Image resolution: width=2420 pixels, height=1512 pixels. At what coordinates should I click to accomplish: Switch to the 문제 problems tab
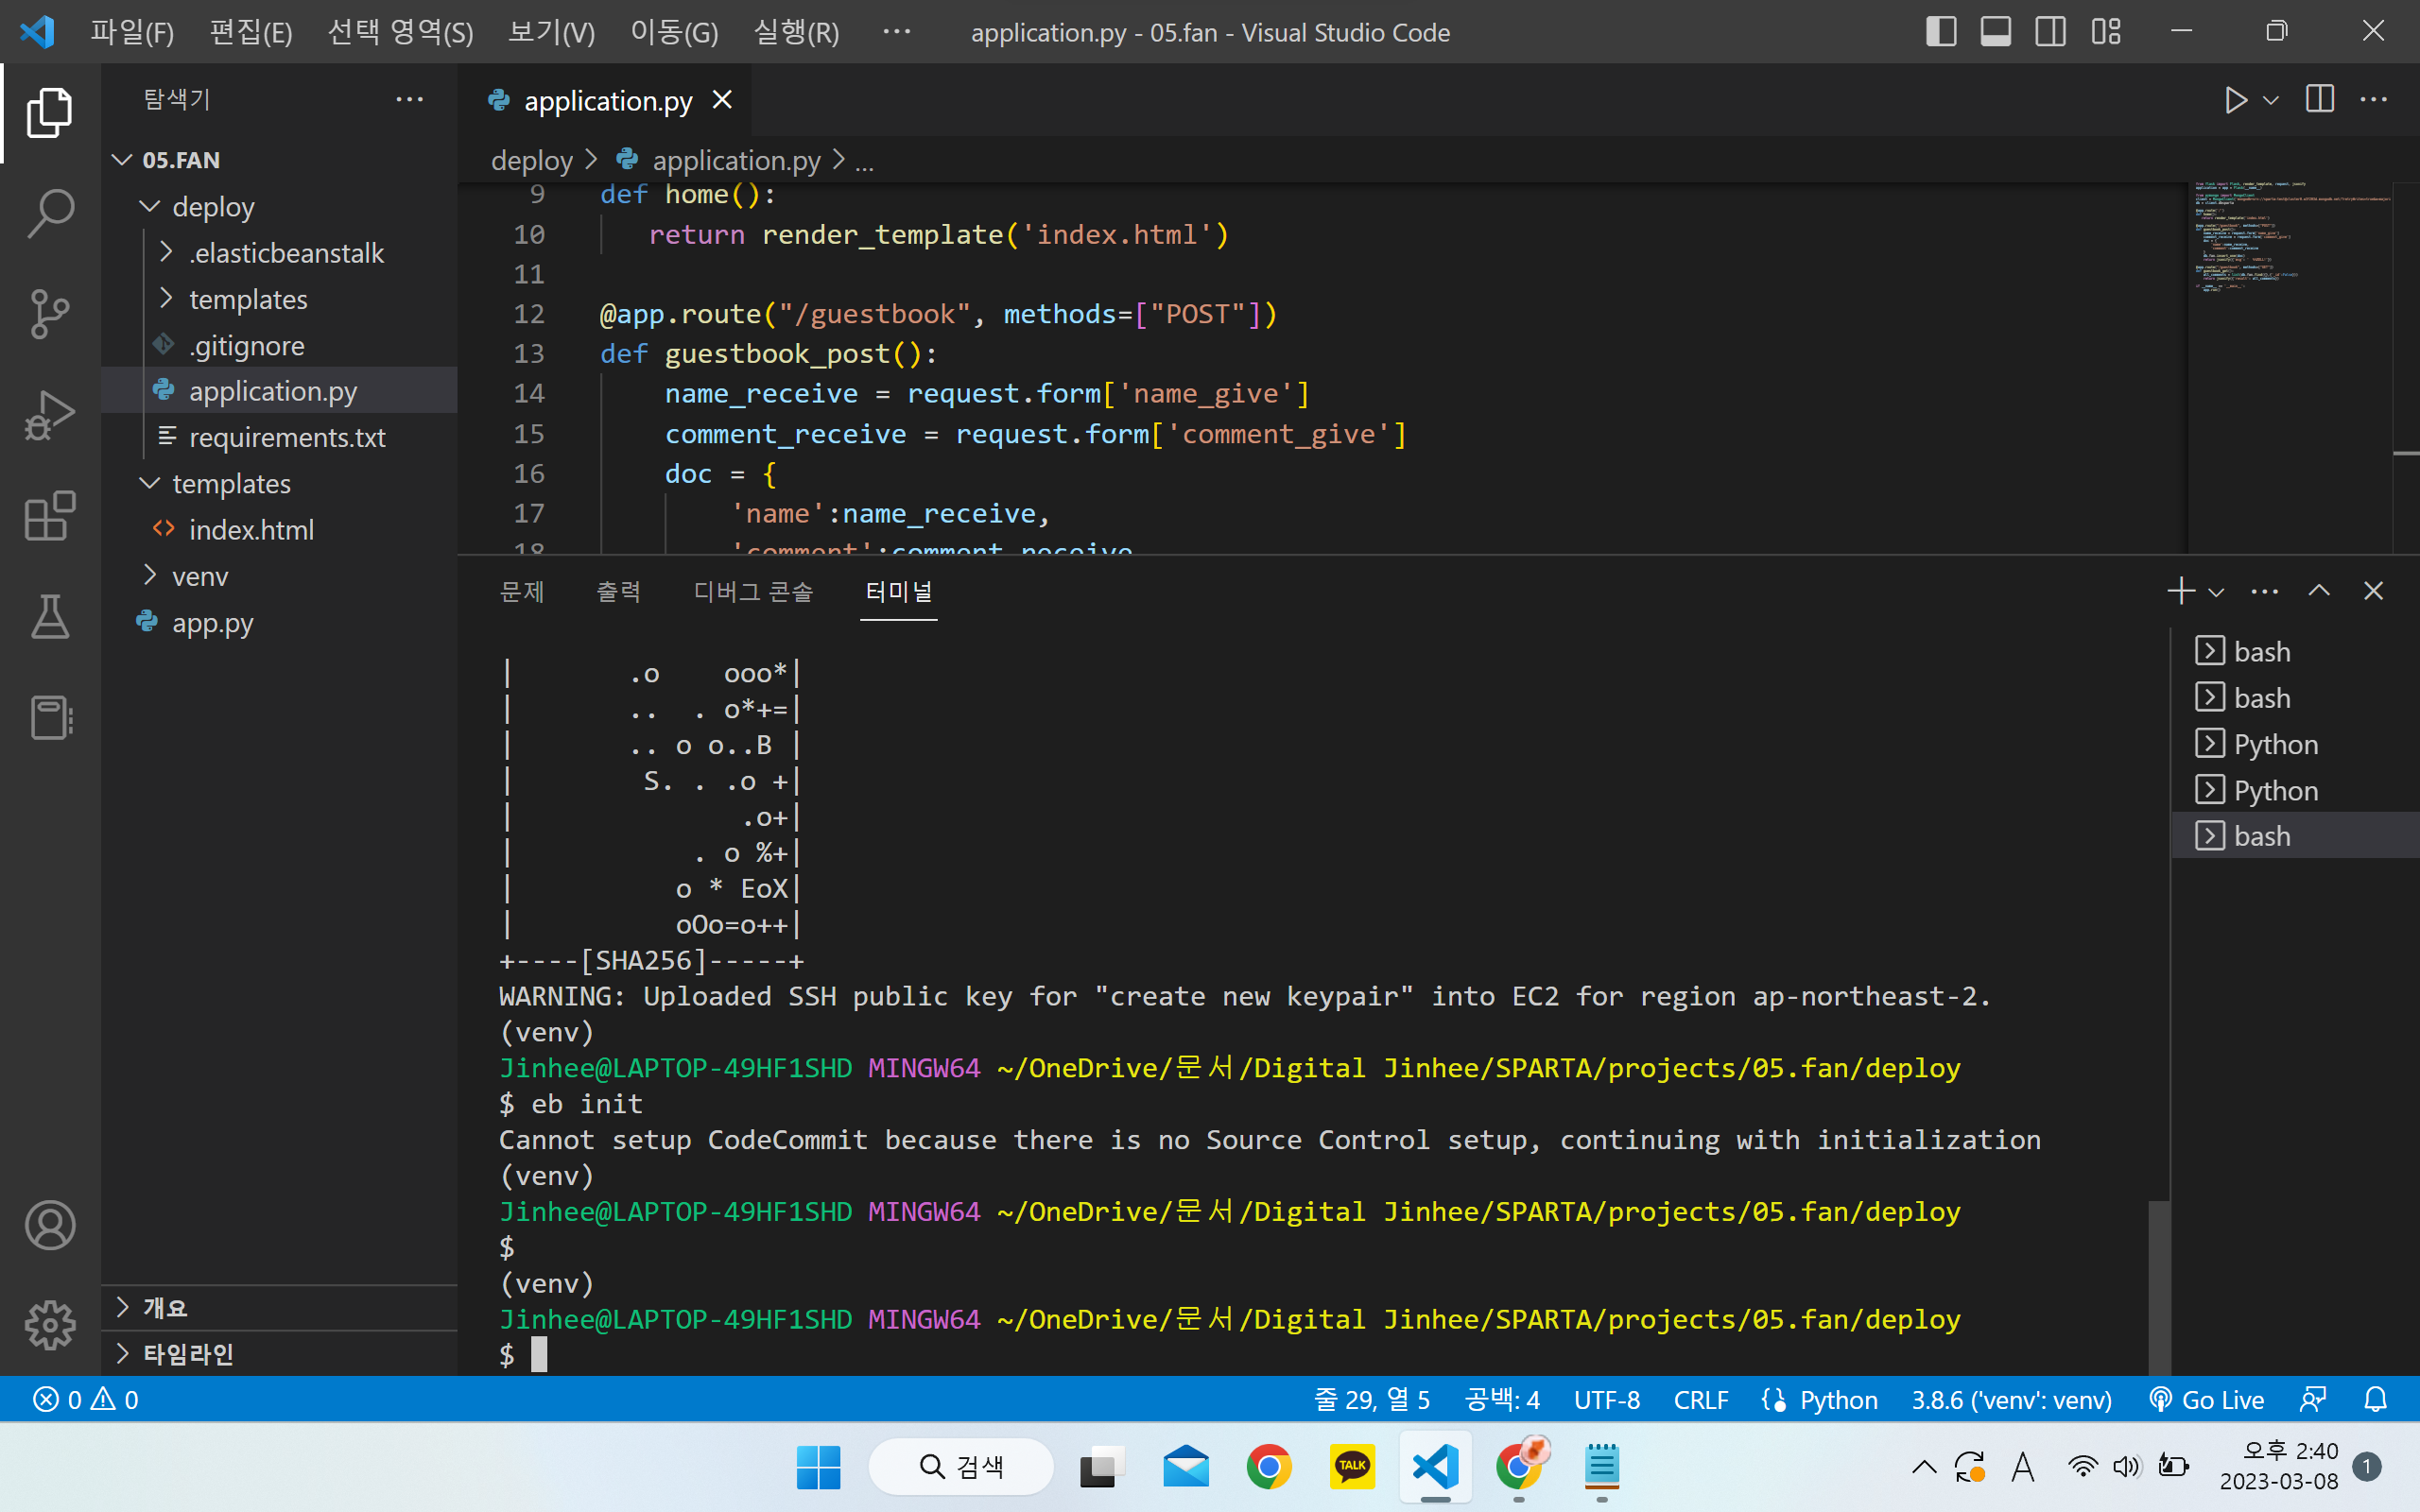[522, 592]
